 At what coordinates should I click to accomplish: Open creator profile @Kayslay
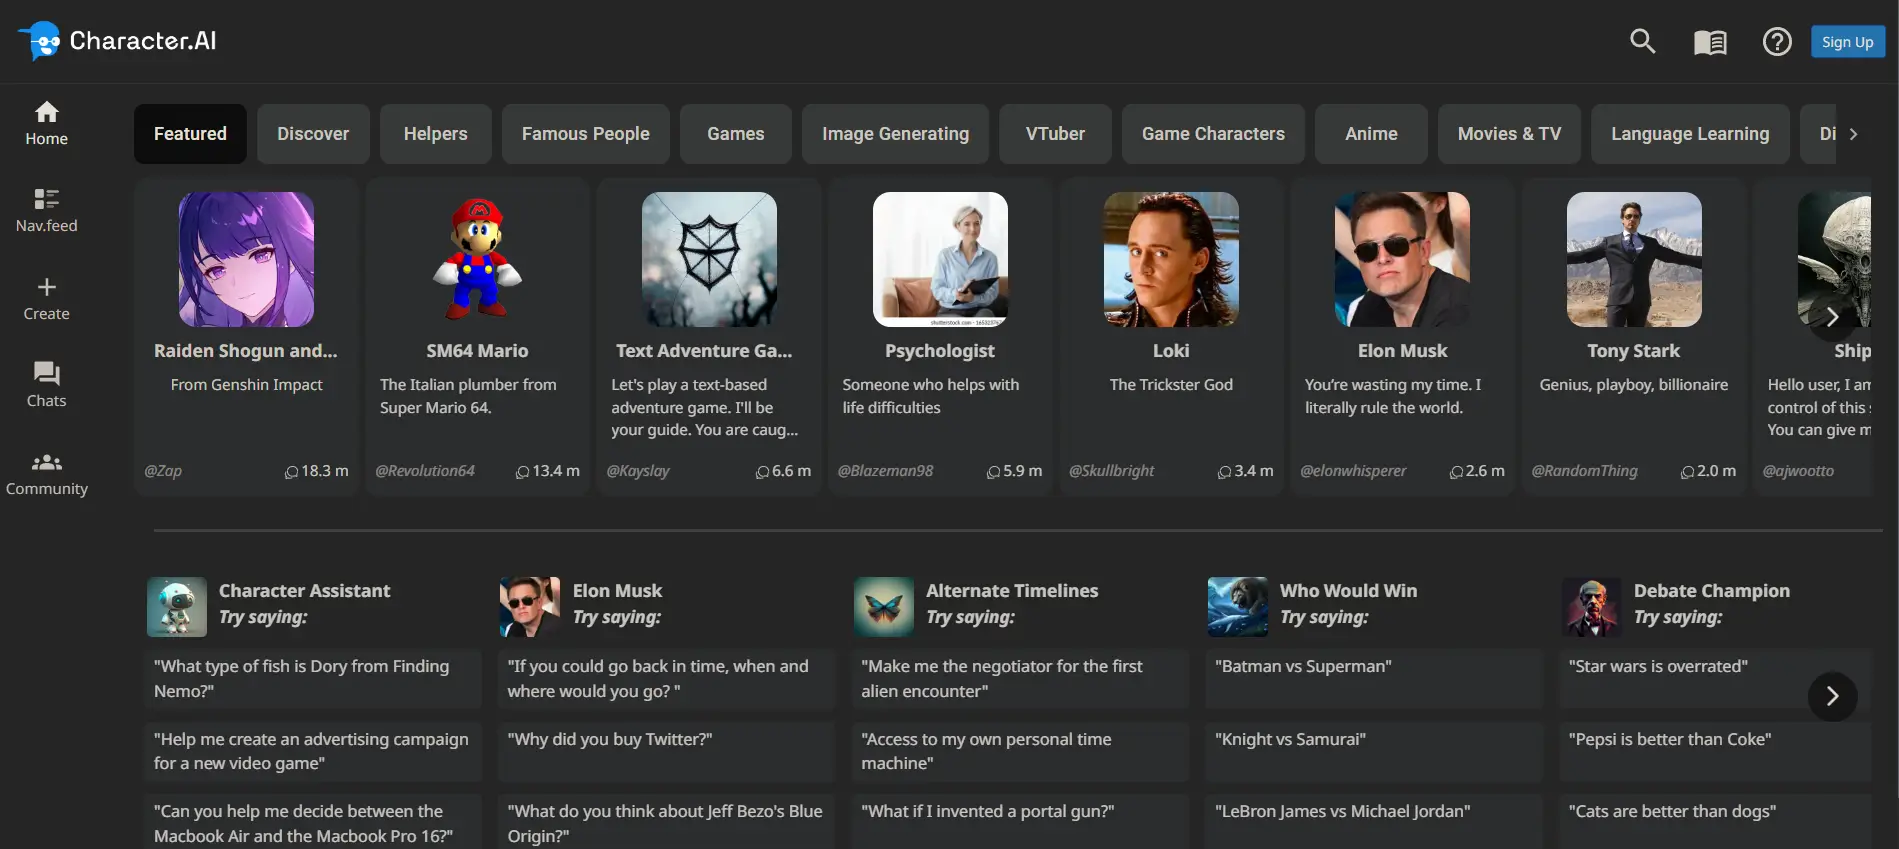tap(638, 471)
